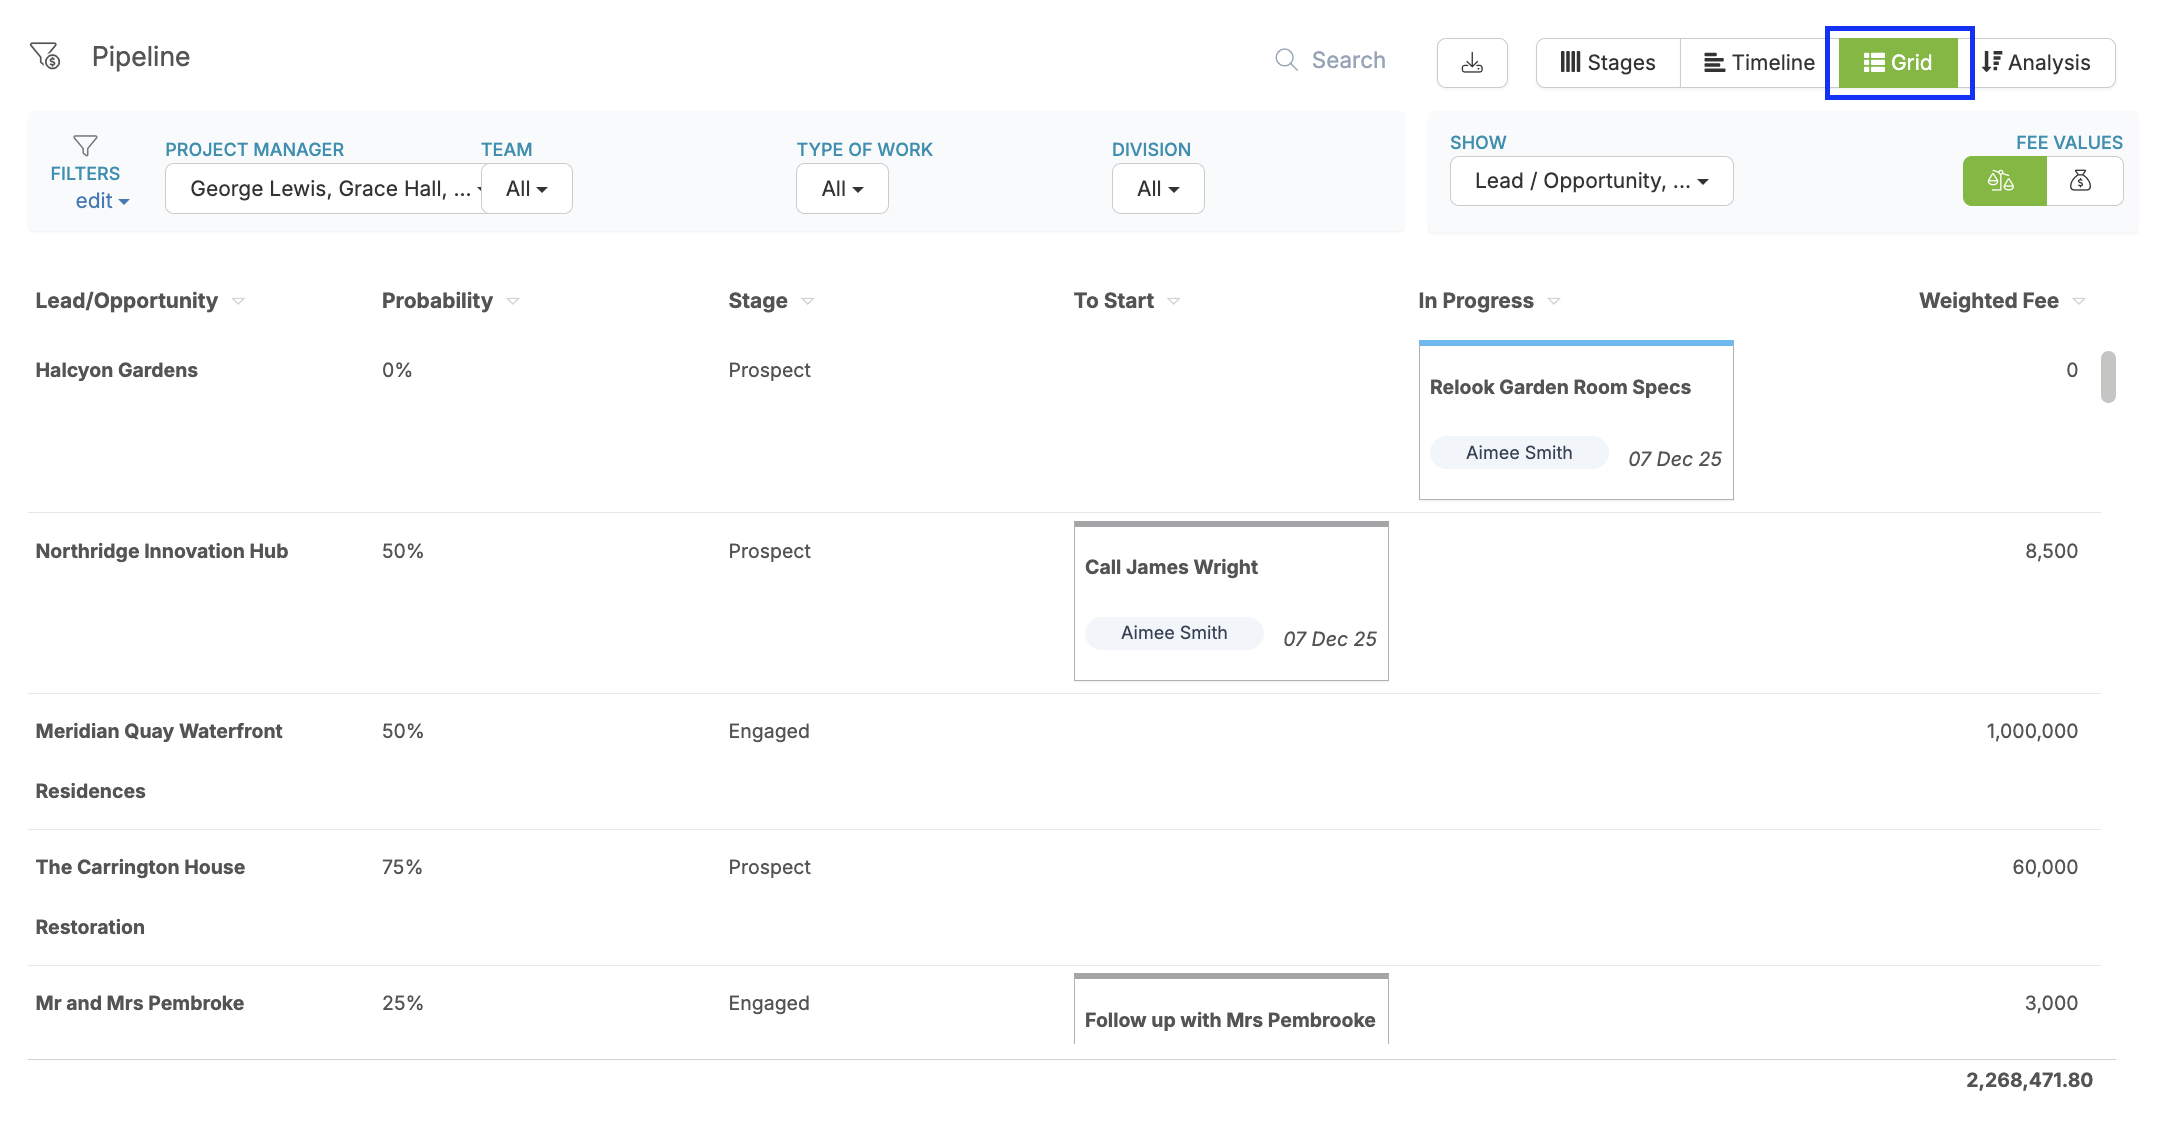Switch to full fee values money bag toggle
Screen dimensions: 2162x1144
click(x=2081, y=181)
